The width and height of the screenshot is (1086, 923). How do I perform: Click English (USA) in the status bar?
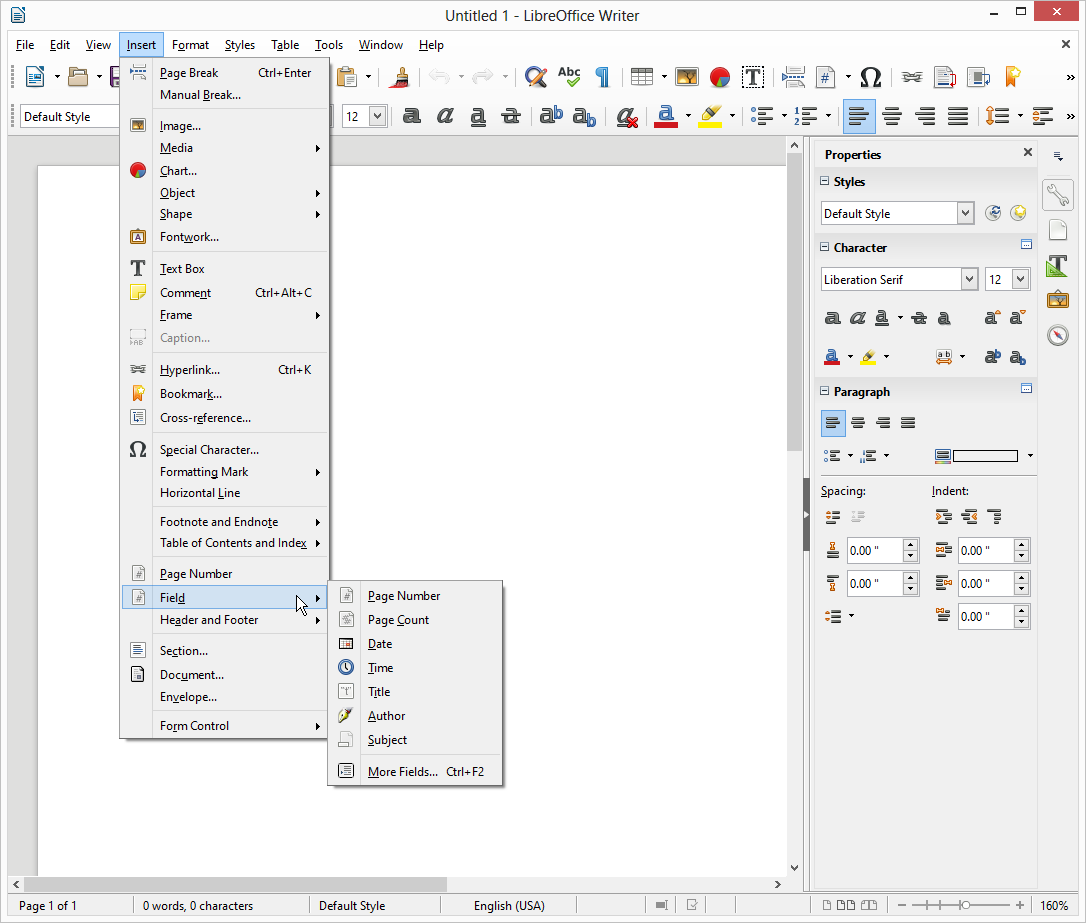tap(509, 905)
